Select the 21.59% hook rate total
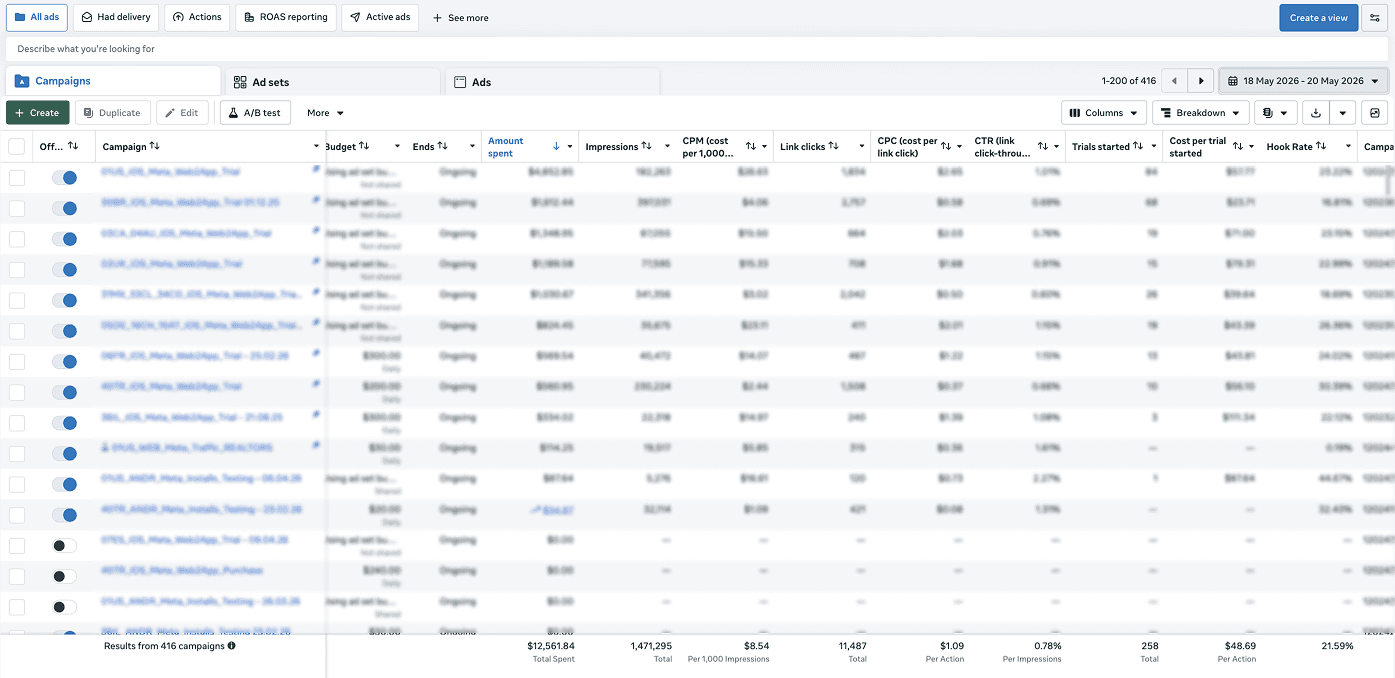Viewport: 1395px width, 678px height. 1338,646
